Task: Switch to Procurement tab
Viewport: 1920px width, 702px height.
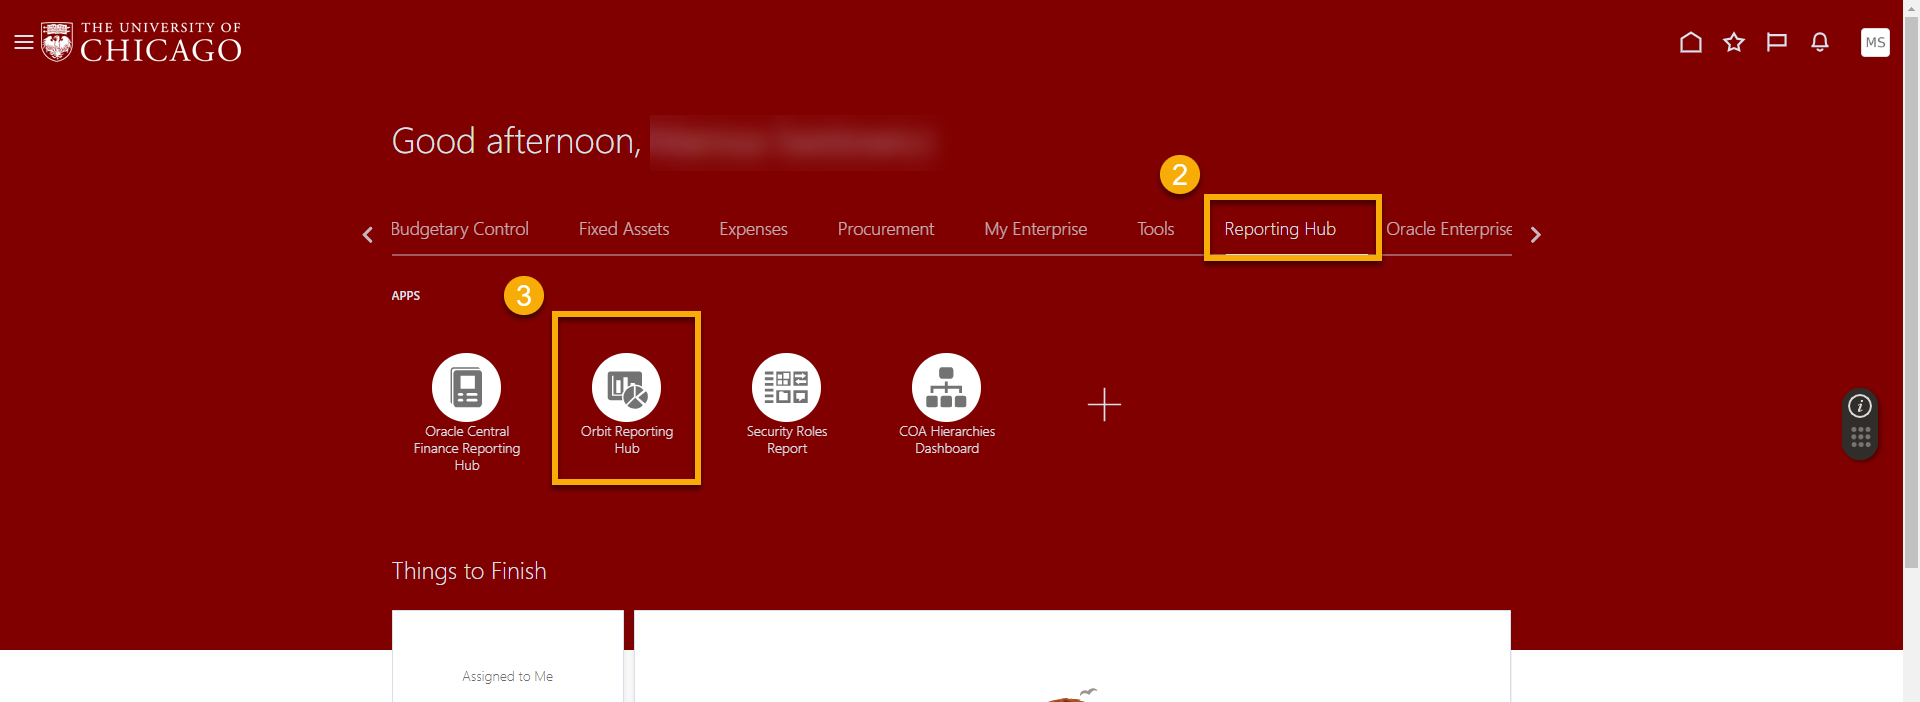Action: coord(886,229)
